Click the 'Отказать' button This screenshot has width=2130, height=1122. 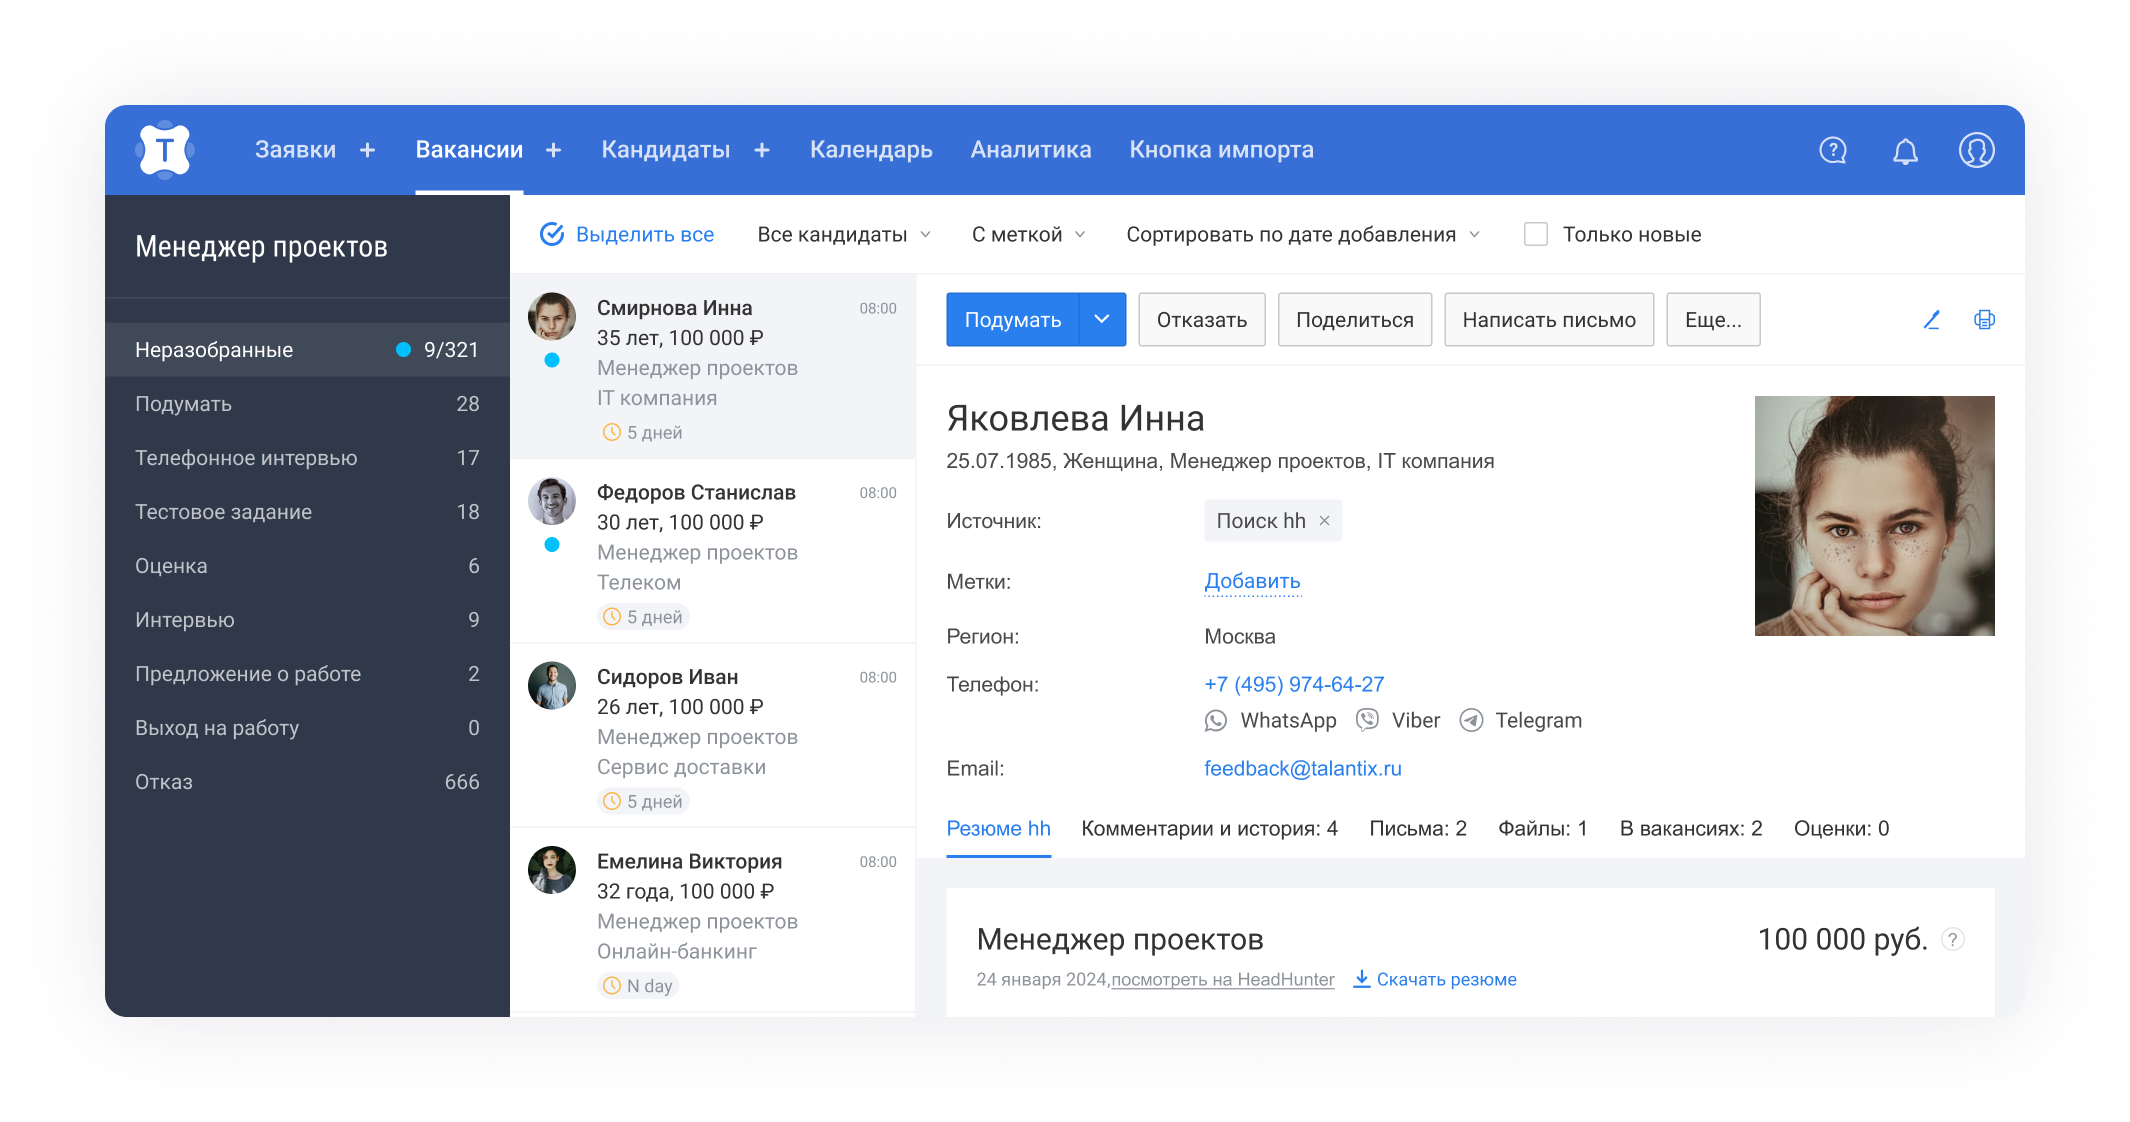1201,319
